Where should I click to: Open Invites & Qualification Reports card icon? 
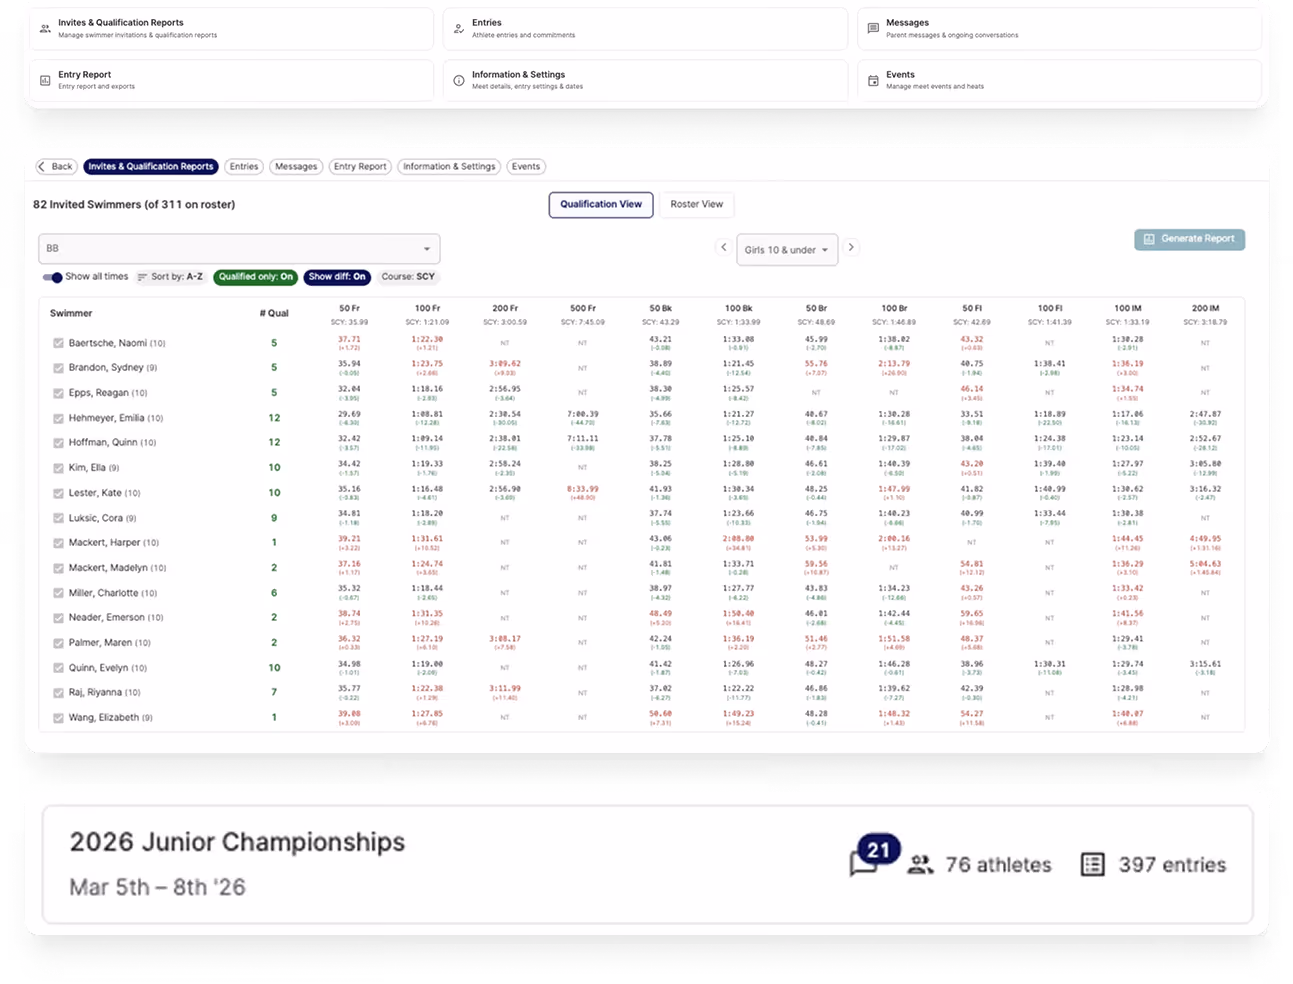(45, 29)
